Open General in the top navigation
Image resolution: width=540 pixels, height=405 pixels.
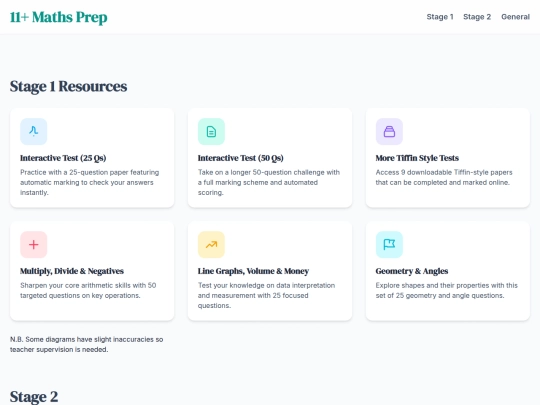(515, 17)
